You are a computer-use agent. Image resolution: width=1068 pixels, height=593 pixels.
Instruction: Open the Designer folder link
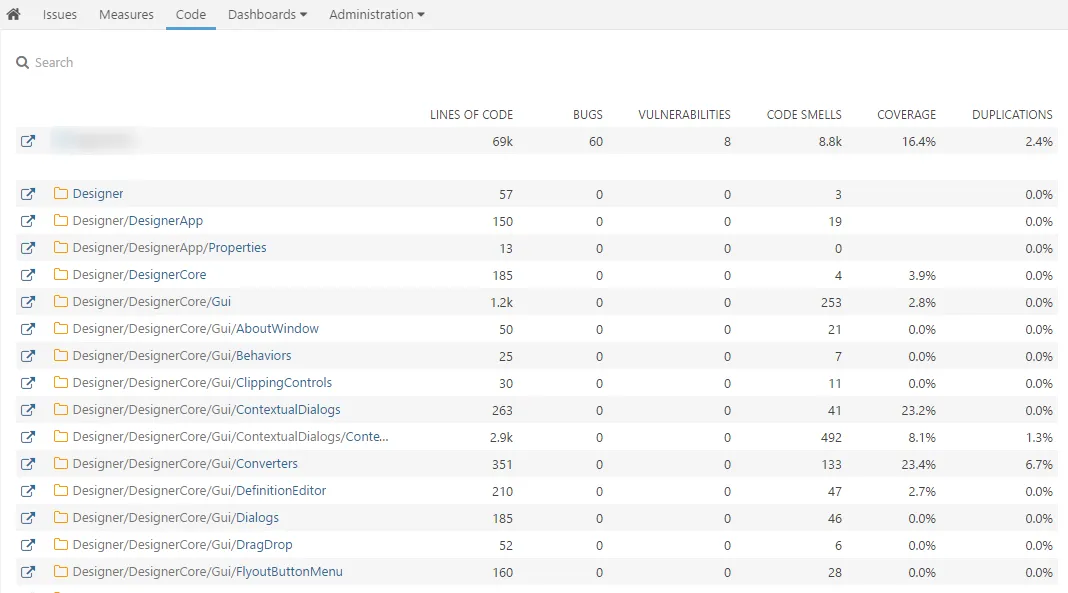click(98, 194)
